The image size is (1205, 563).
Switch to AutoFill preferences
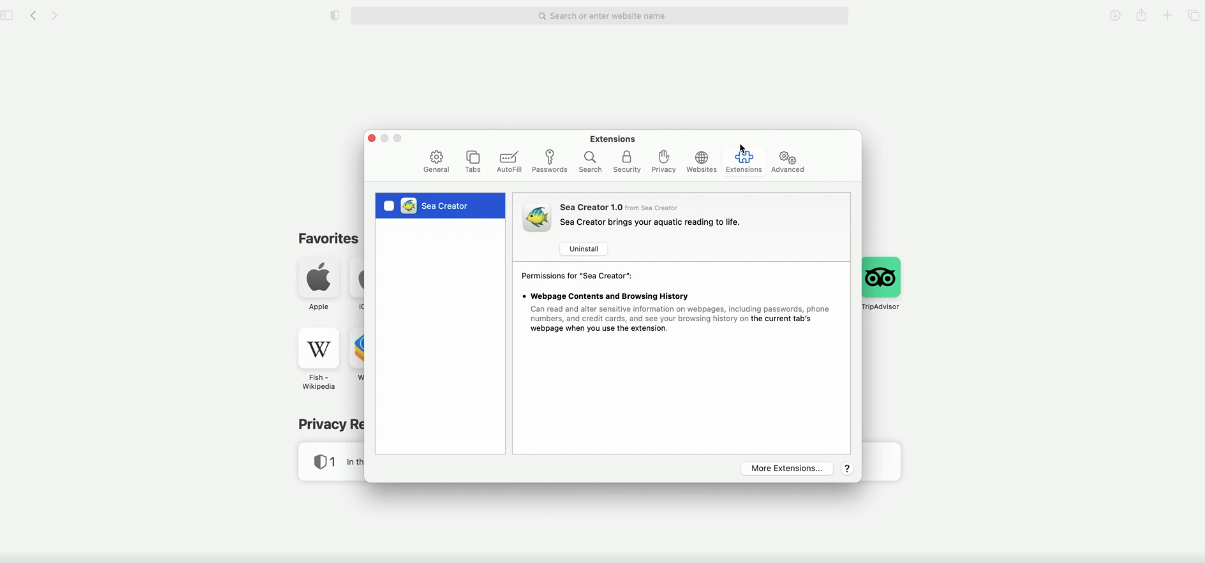(509, 162)
